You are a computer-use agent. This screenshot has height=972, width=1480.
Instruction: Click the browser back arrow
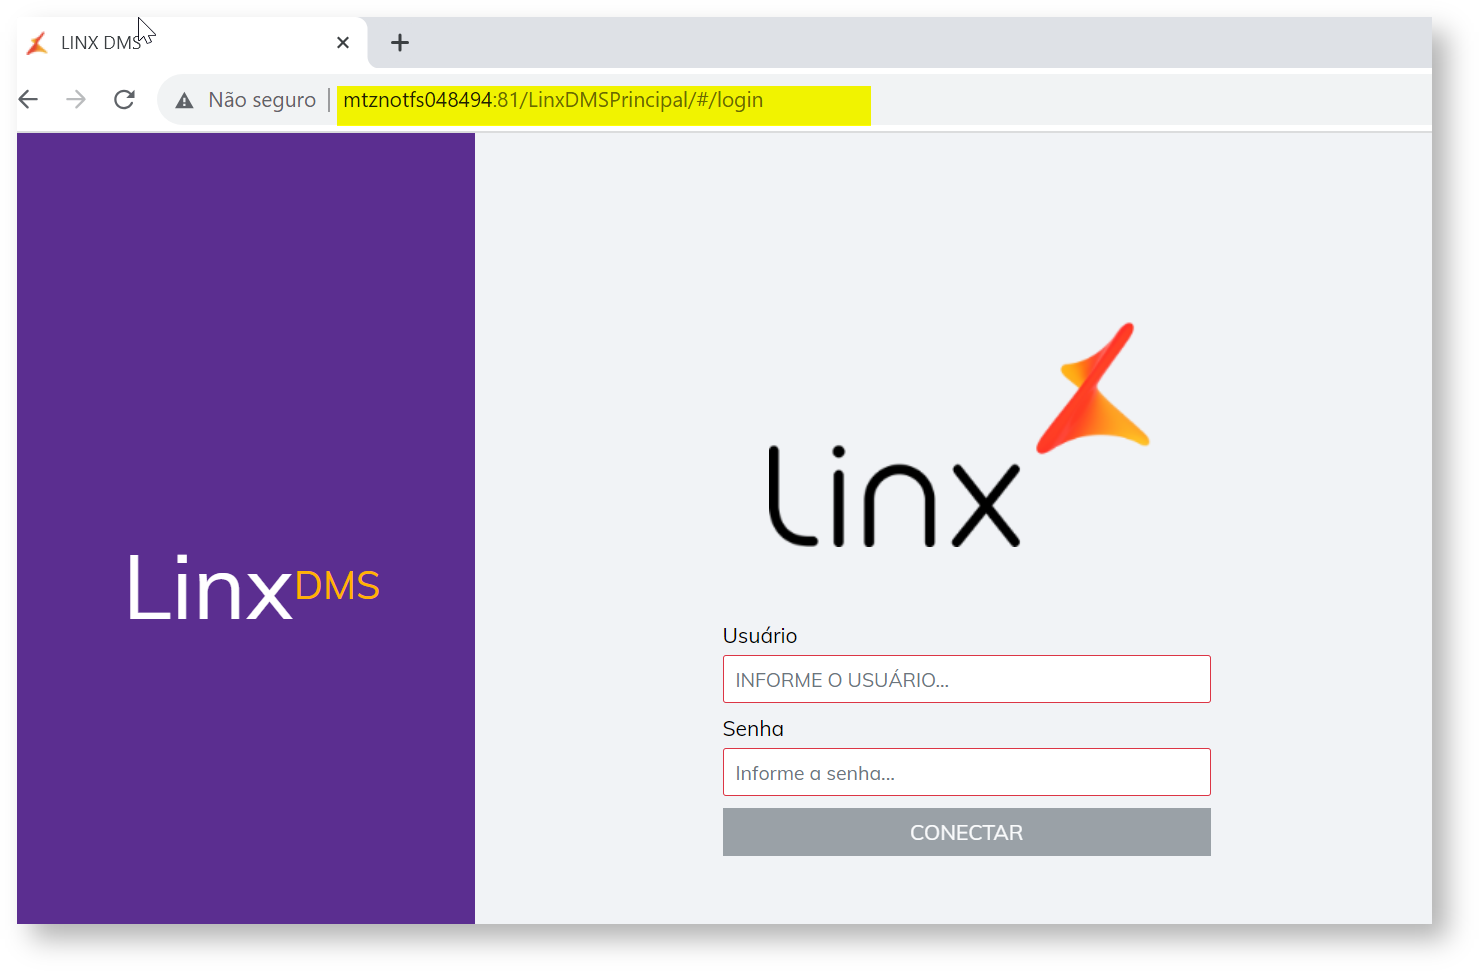[x=28, y=99]
